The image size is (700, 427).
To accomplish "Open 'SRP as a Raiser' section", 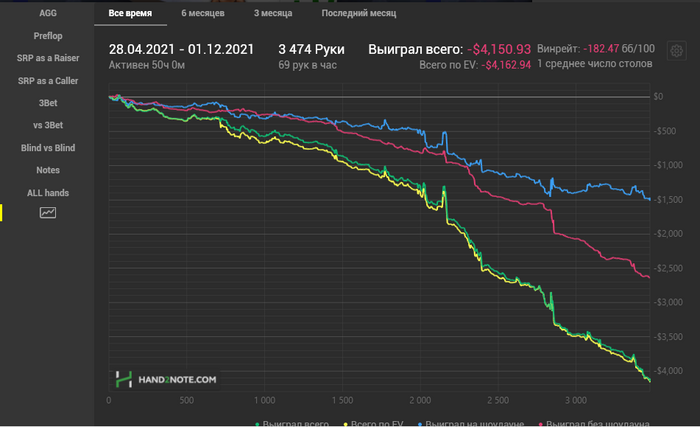I will (x=48, y=58).
